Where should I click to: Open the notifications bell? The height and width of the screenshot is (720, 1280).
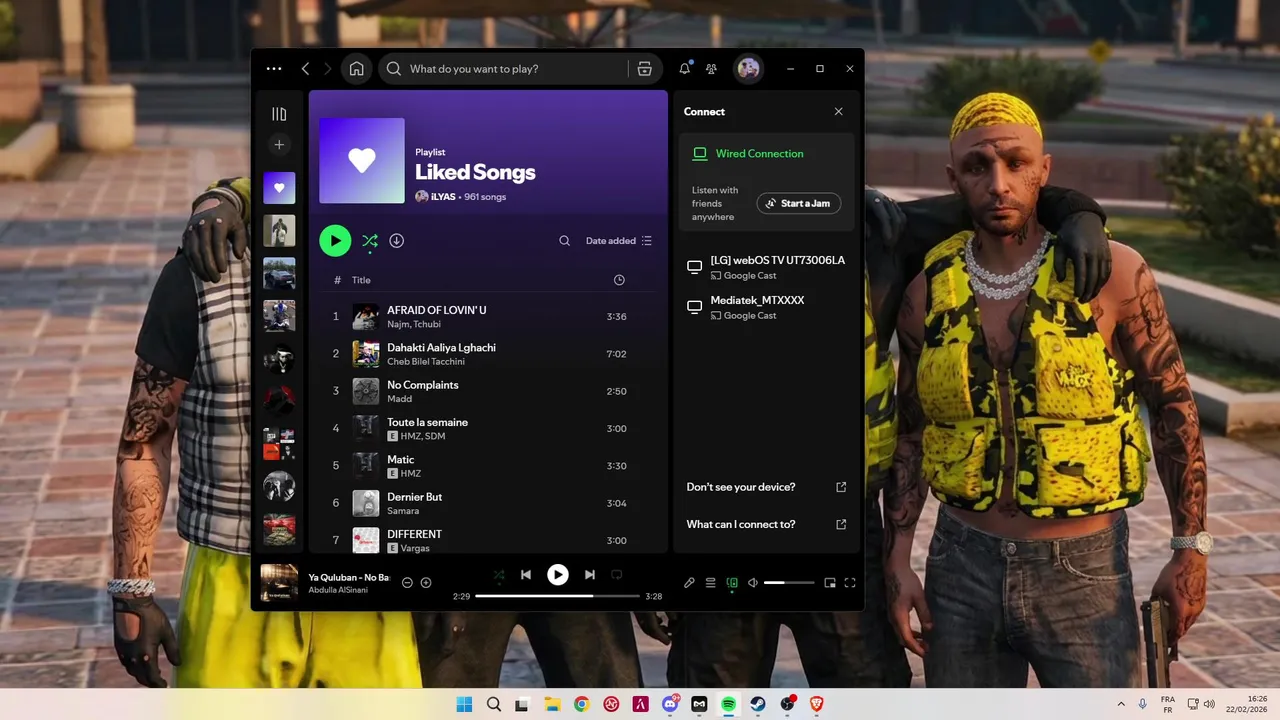pos(685,69)
